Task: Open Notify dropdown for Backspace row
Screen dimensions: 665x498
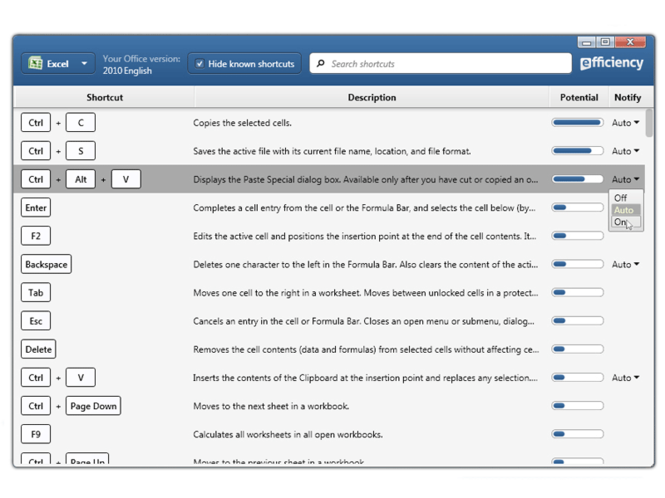Action: point(625,265)
